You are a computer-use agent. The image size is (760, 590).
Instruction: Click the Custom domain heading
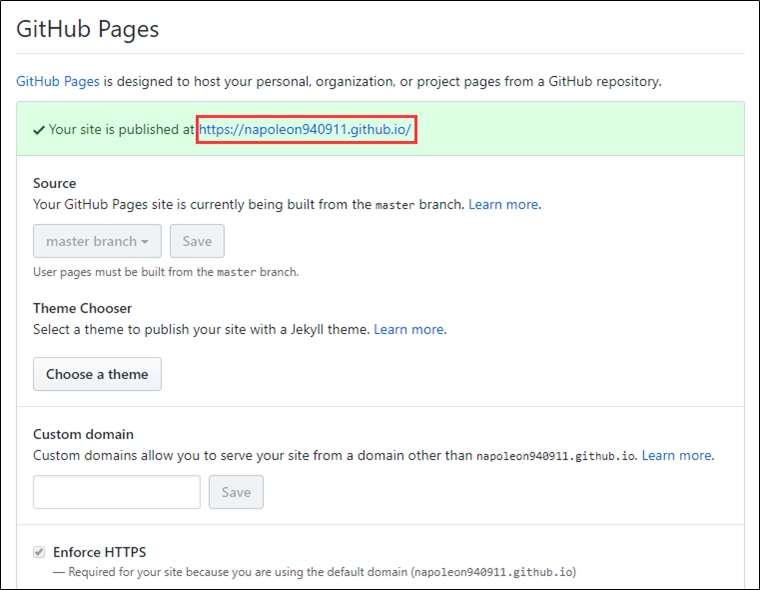[83, 434]
